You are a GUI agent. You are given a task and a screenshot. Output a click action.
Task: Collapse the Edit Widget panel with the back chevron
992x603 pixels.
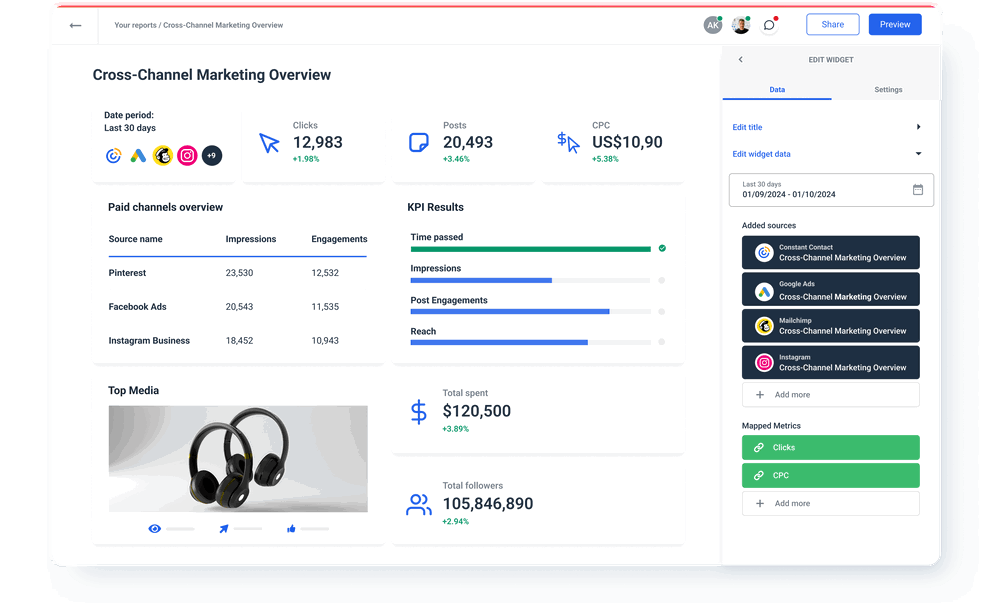pyautogui.click(x=741, y=59)
